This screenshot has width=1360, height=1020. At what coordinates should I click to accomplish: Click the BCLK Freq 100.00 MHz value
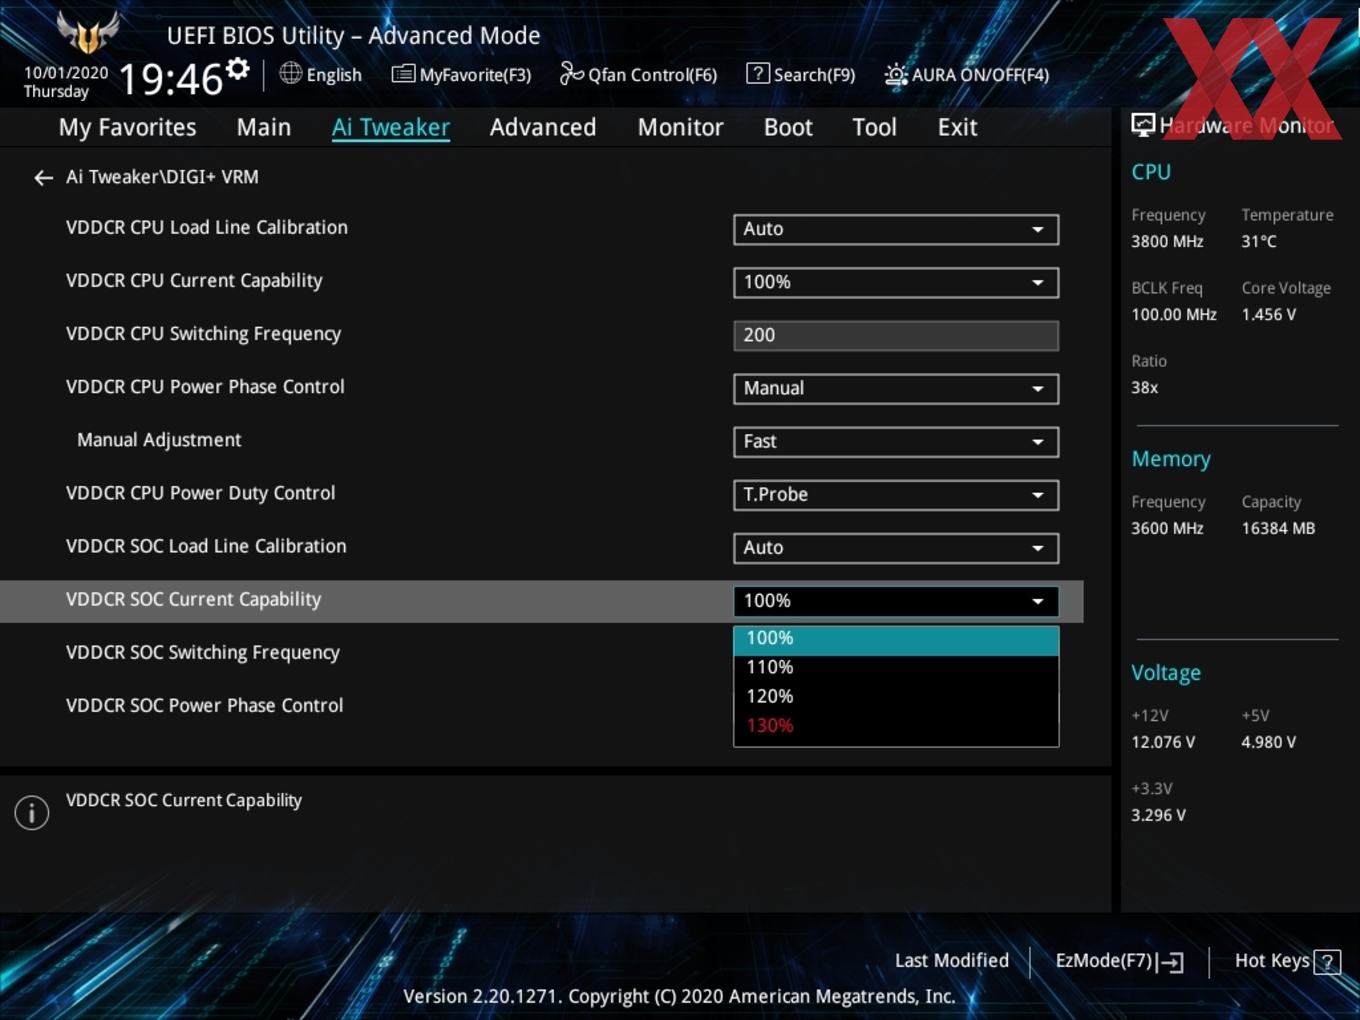click(x=1174, y=315)
